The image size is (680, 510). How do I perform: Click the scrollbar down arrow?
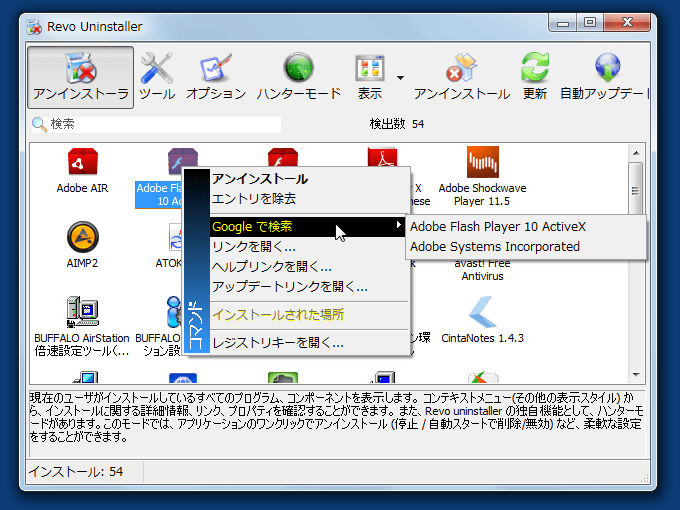point(636,374)
